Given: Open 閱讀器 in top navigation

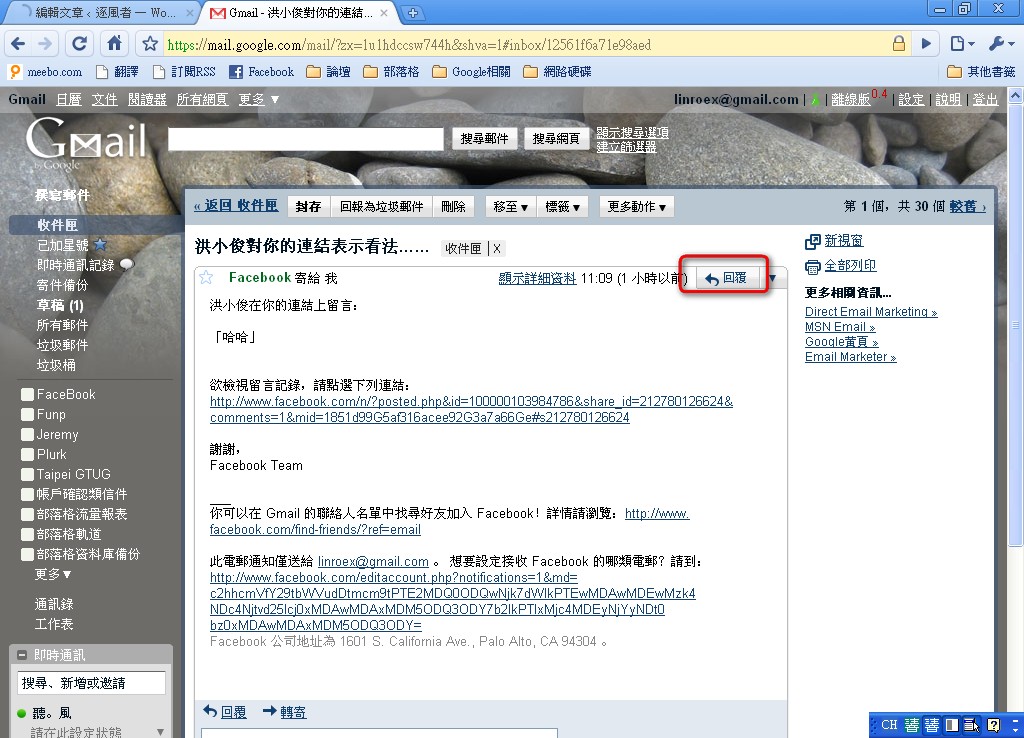Looking at the screenshot, I should tap(147, 99).
